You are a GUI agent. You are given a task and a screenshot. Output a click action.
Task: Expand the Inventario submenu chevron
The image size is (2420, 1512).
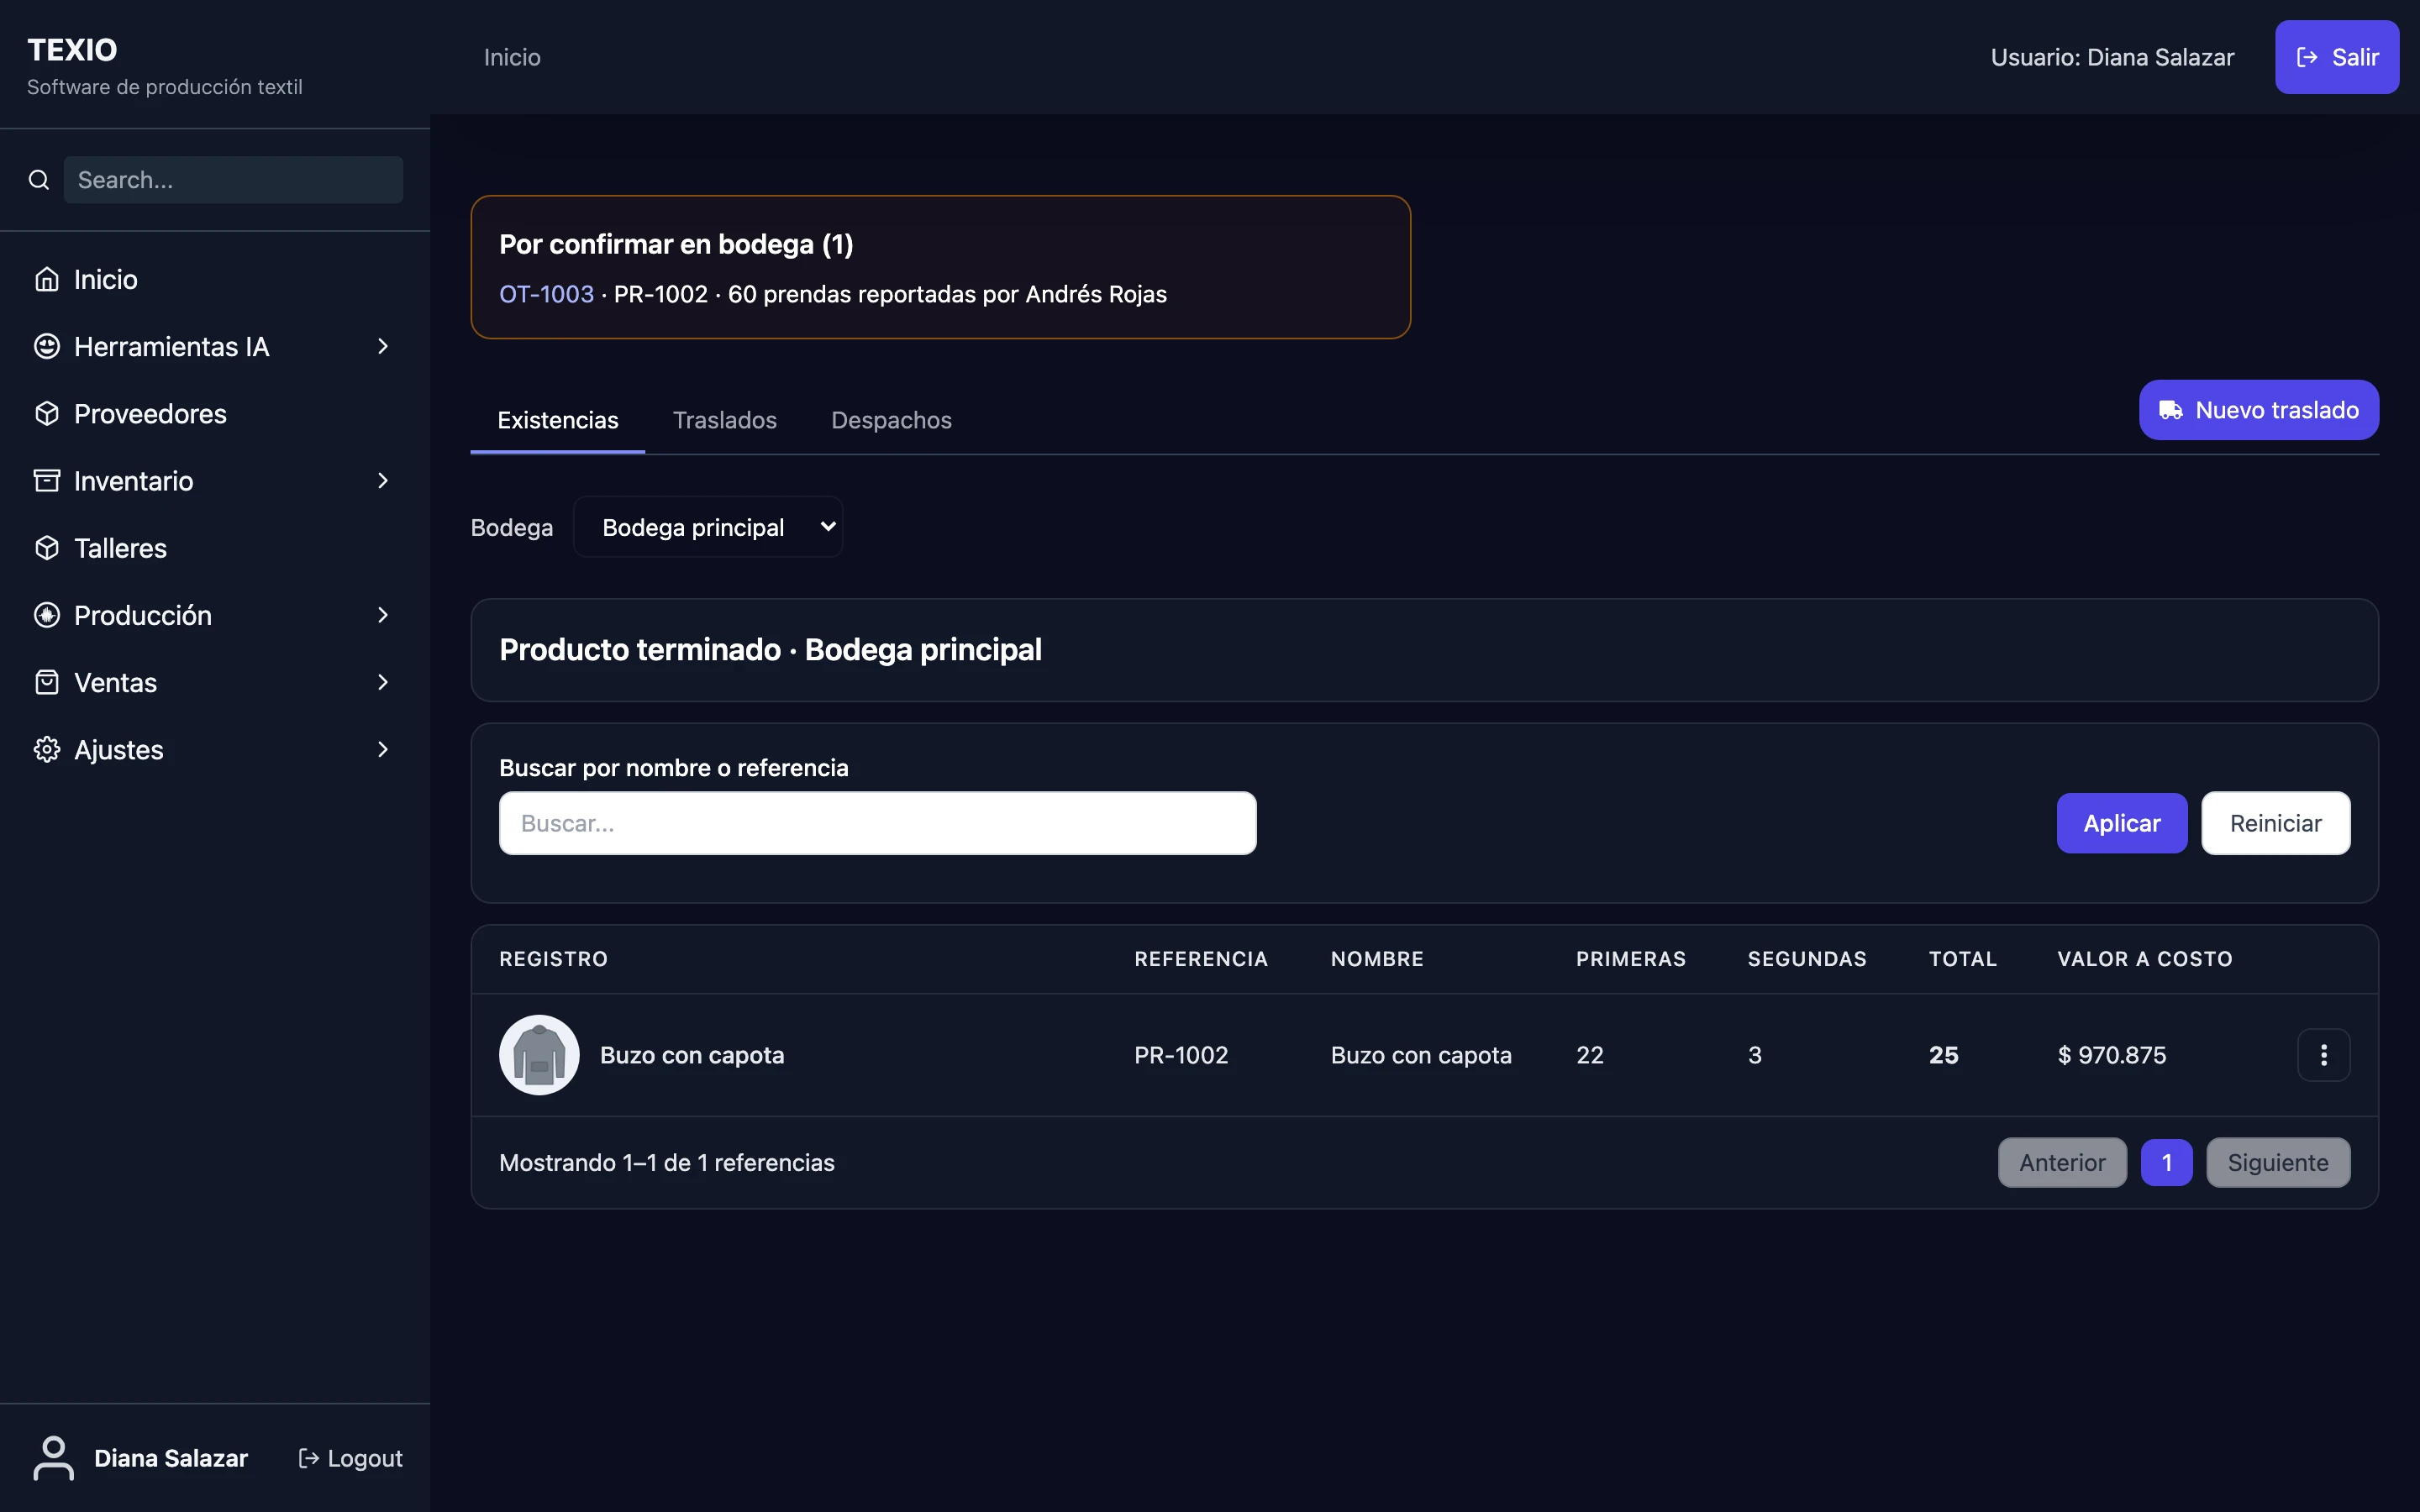(x=383, y=481)
